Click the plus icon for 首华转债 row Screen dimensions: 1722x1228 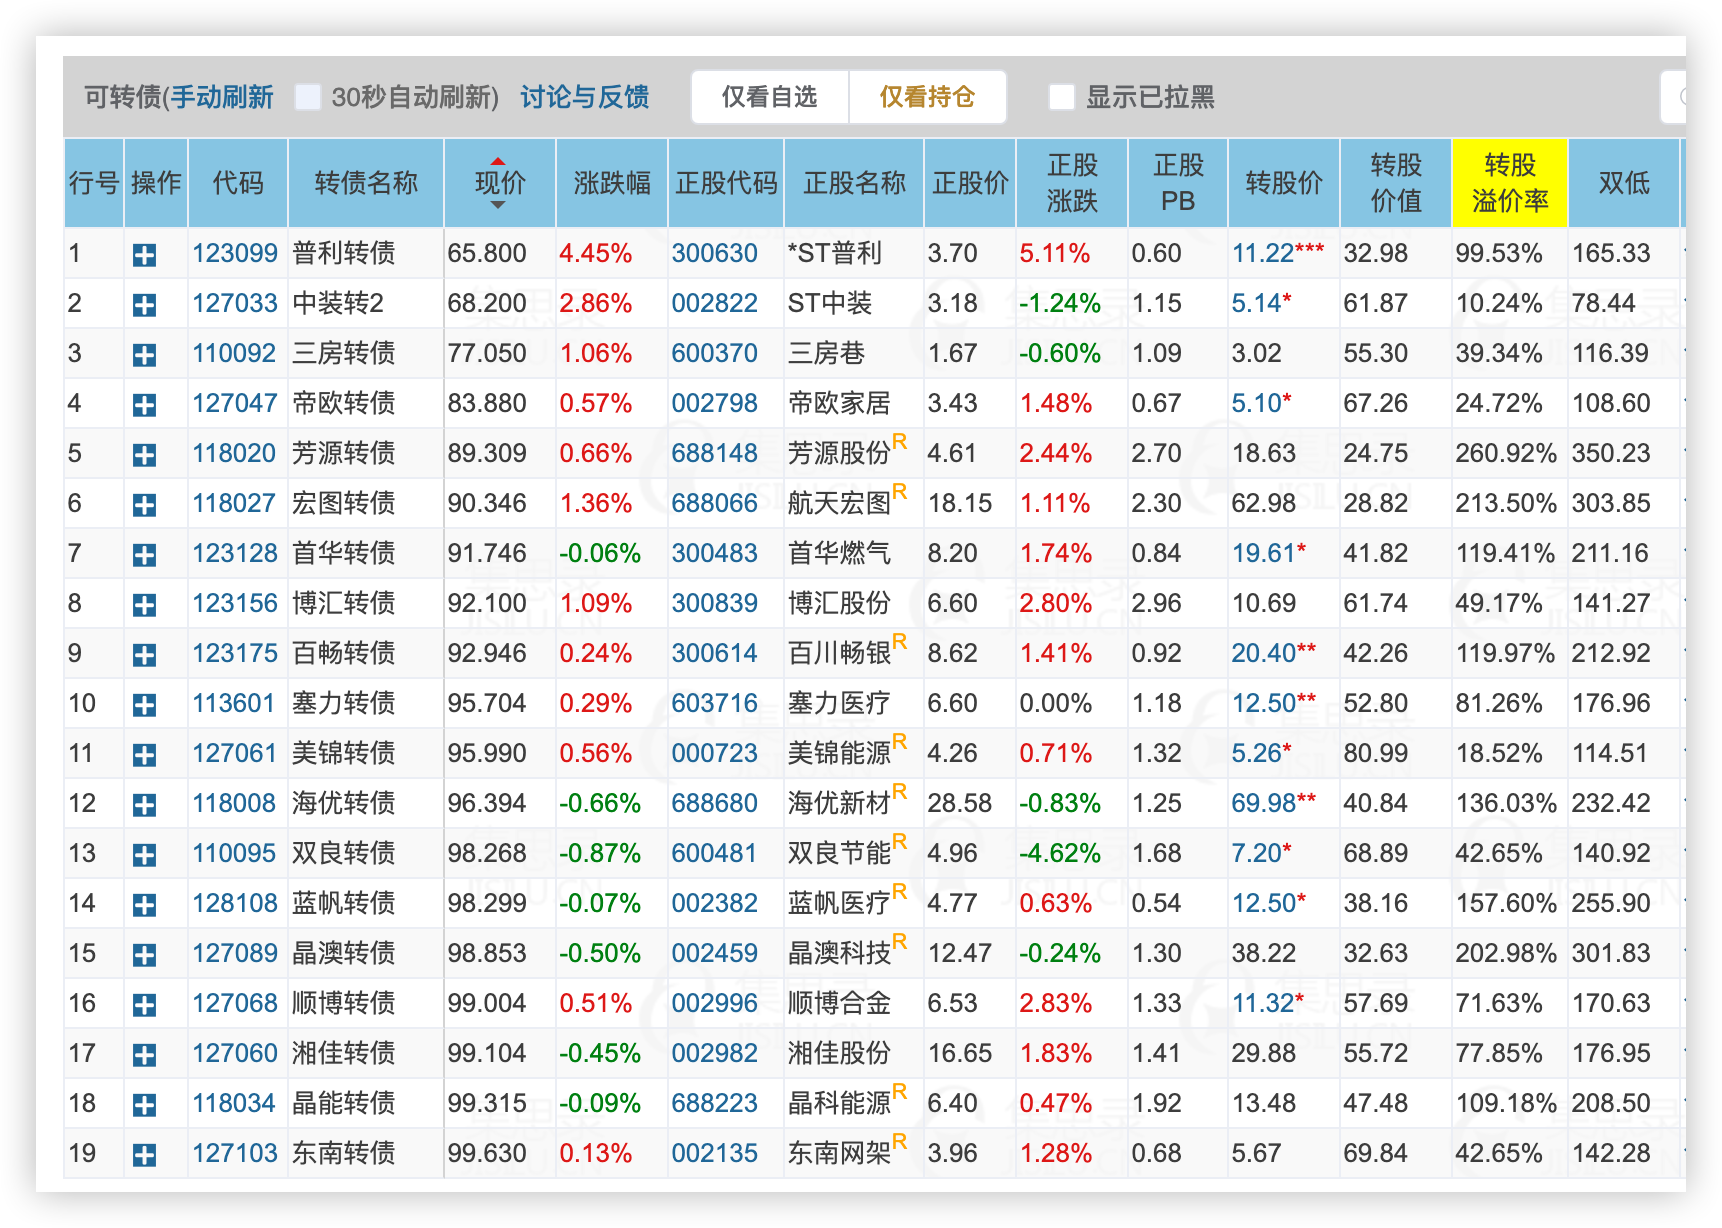point(144,555)
